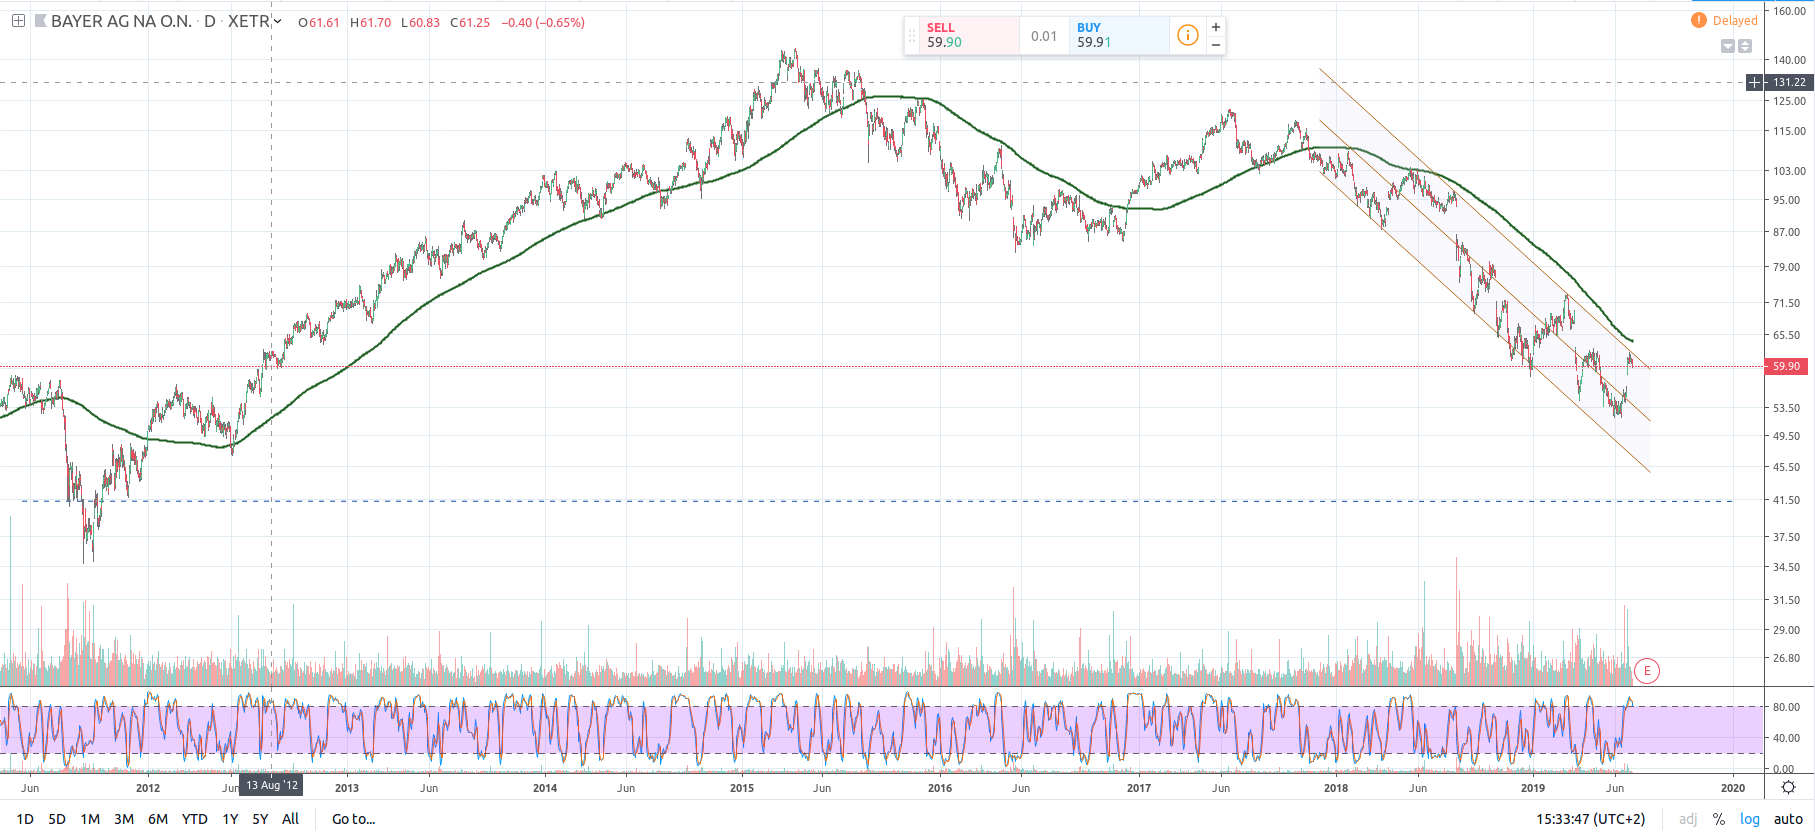The height and width of the screenshot is (832, 1815).
Task: Click the red 59.90 current price label
Action: pyautogui.click(x=1787, y=367)
